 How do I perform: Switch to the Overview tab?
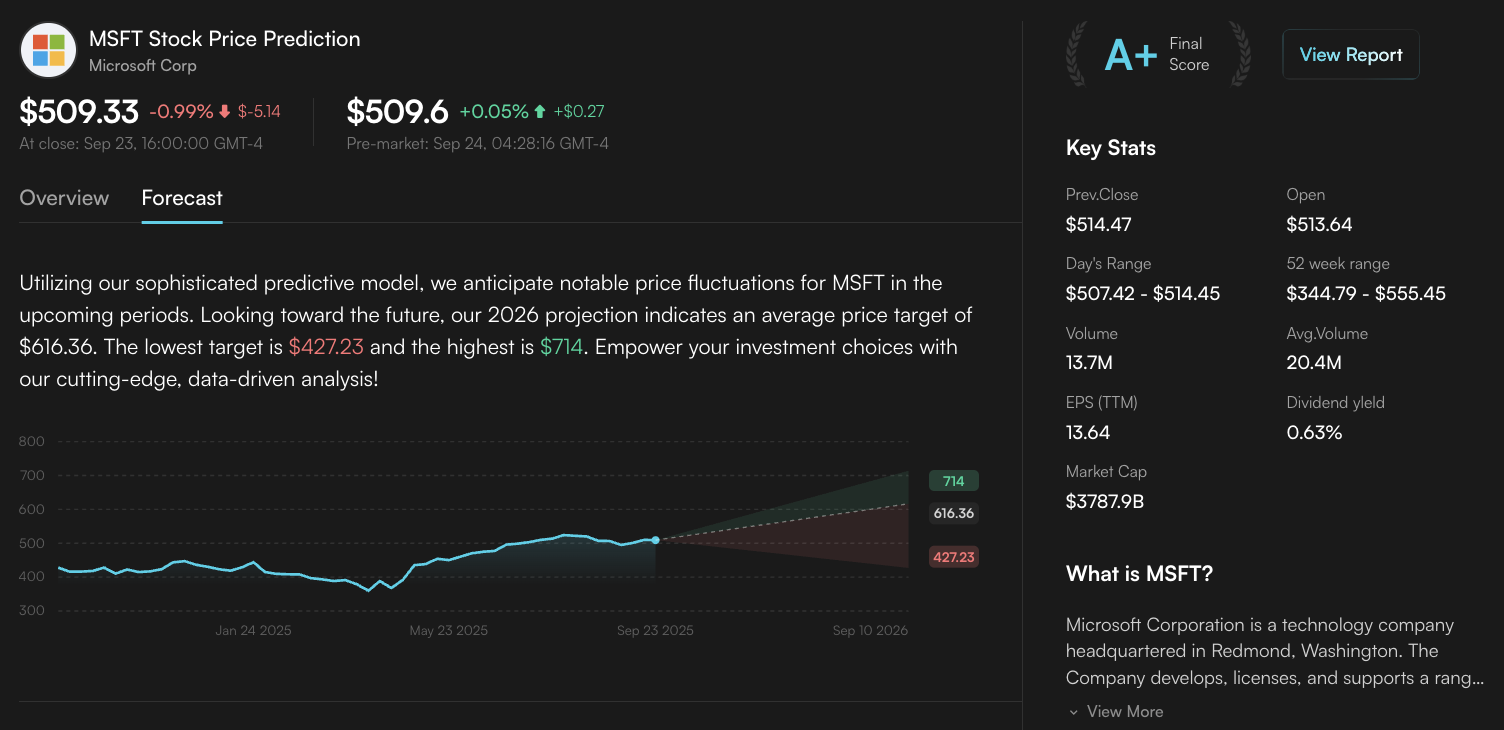click(x=64, y=198)
